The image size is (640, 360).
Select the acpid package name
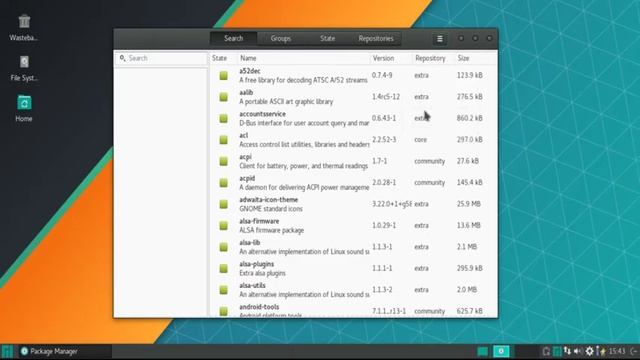pyautogui.click(x=247, y=178)
